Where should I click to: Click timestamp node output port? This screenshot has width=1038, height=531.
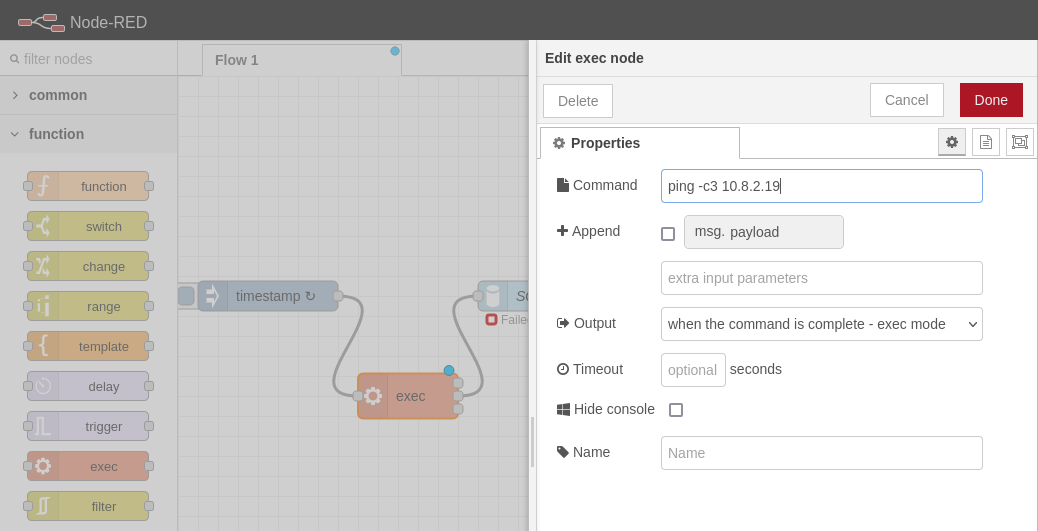coord(338,296)
